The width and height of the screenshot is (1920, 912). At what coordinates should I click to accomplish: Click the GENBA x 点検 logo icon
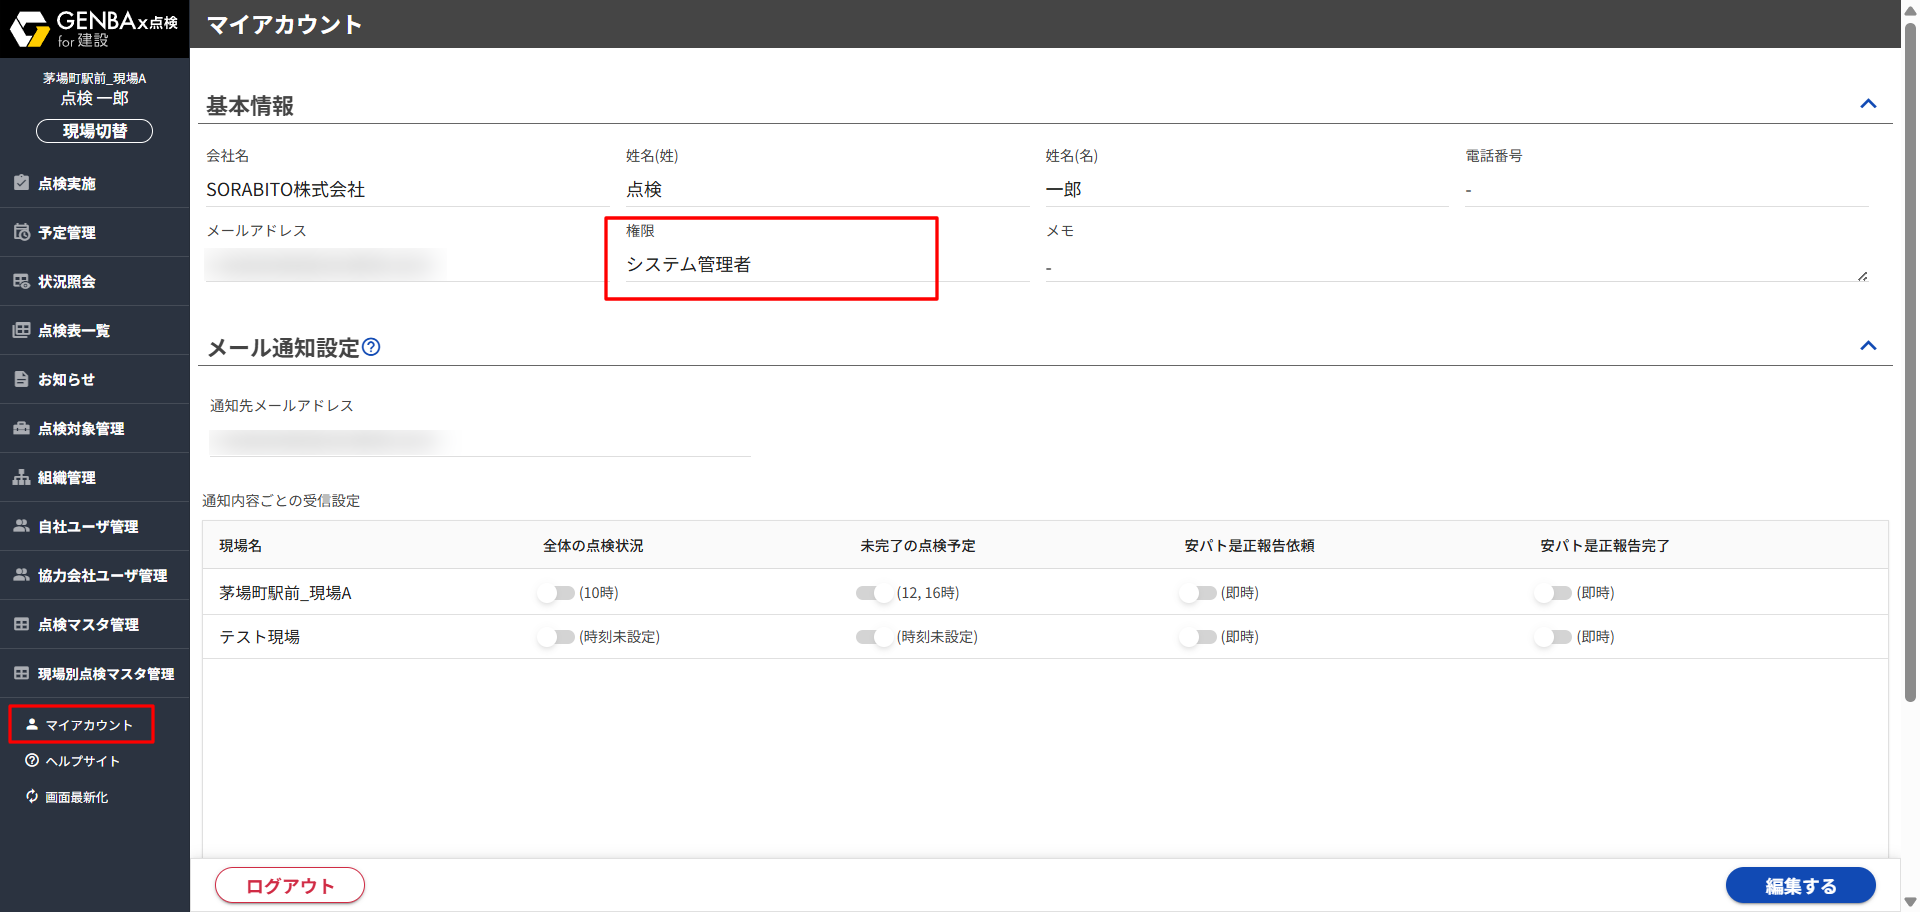(x=30, y=29)
